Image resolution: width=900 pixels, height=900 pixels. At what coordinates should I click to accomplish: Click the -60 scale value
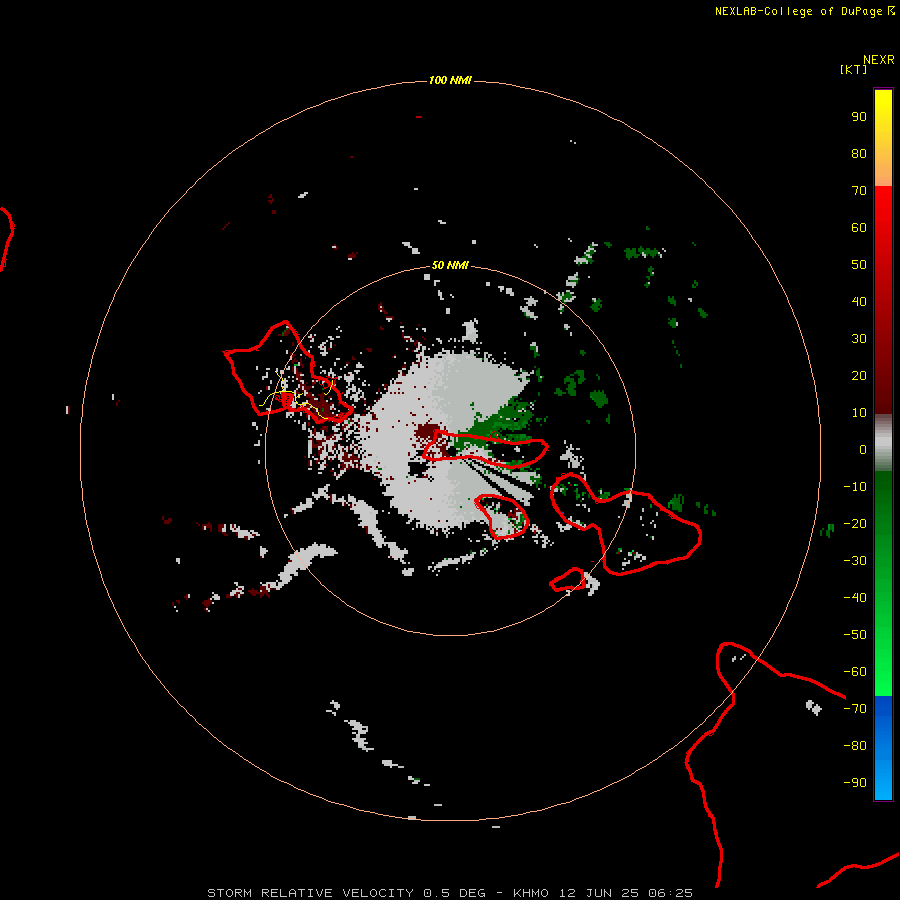coord(855,672)
